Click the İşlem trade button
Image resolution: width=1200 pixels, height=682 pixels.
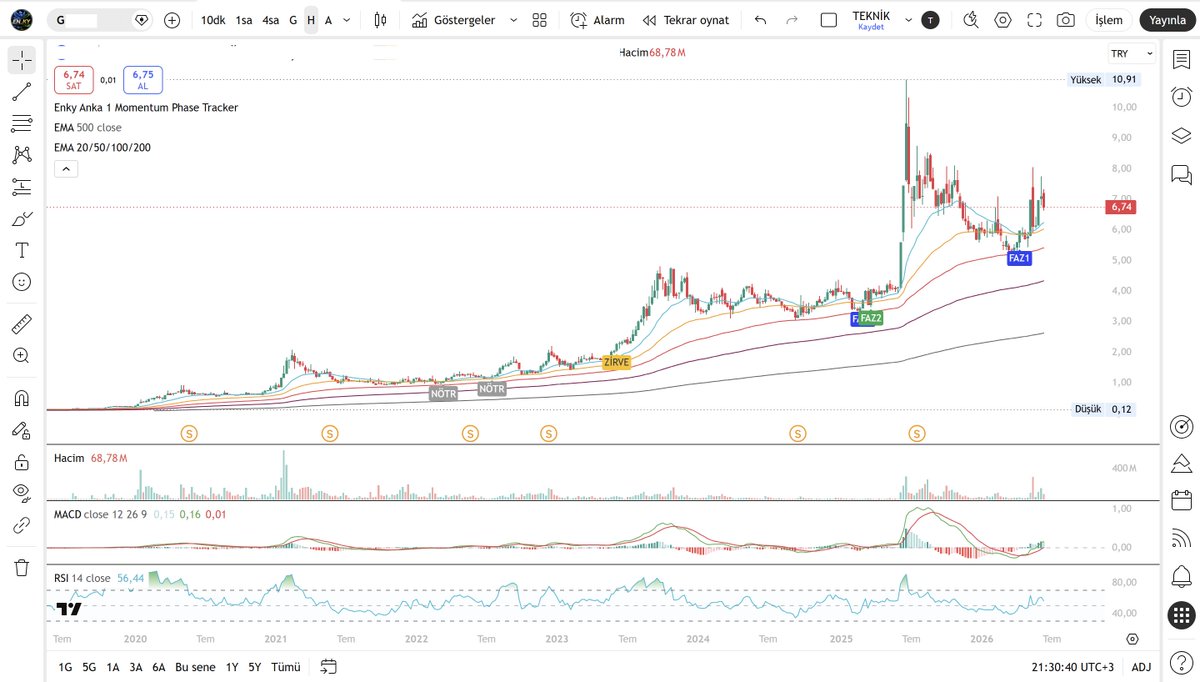(x=1108, y=20)
